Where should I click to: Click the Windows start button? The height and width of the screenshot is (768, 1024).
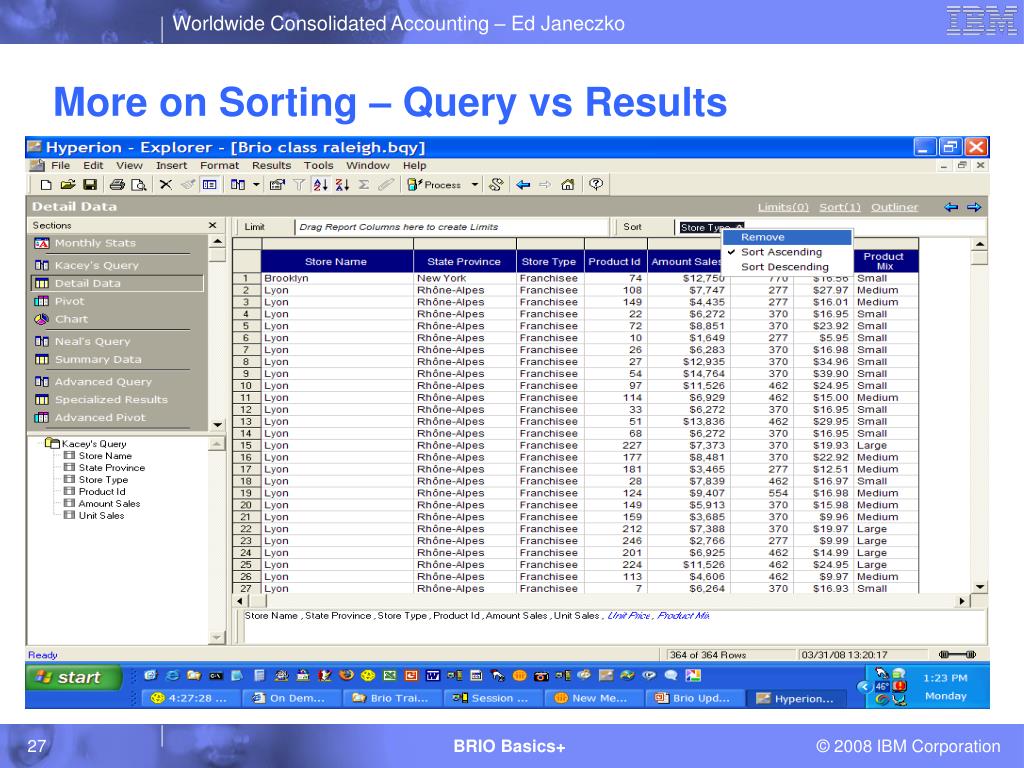tap(74, 677)
